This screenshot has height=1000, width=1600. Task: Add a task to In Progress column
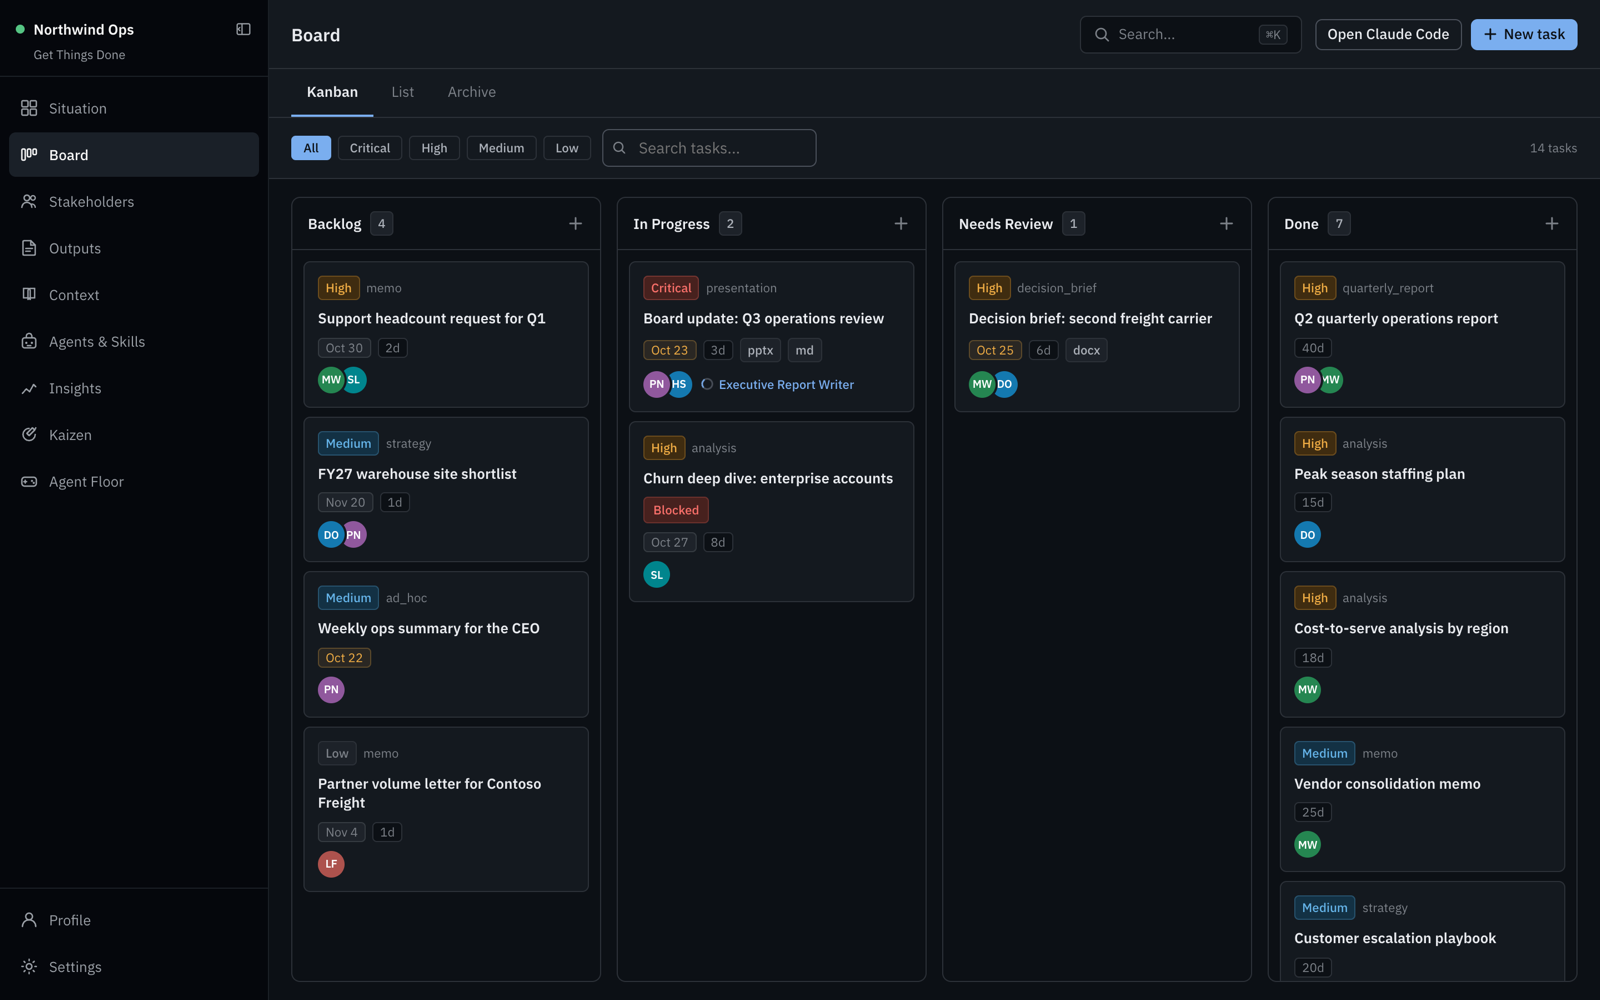point(901,223)
